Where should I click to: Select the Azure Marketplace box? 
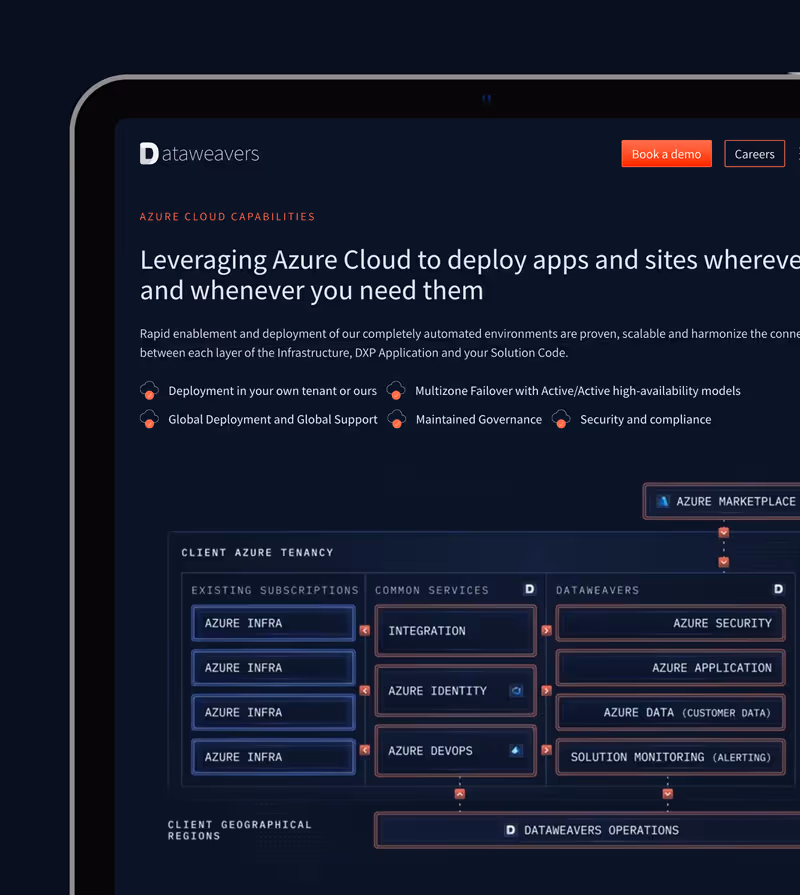tap(722, 501)
